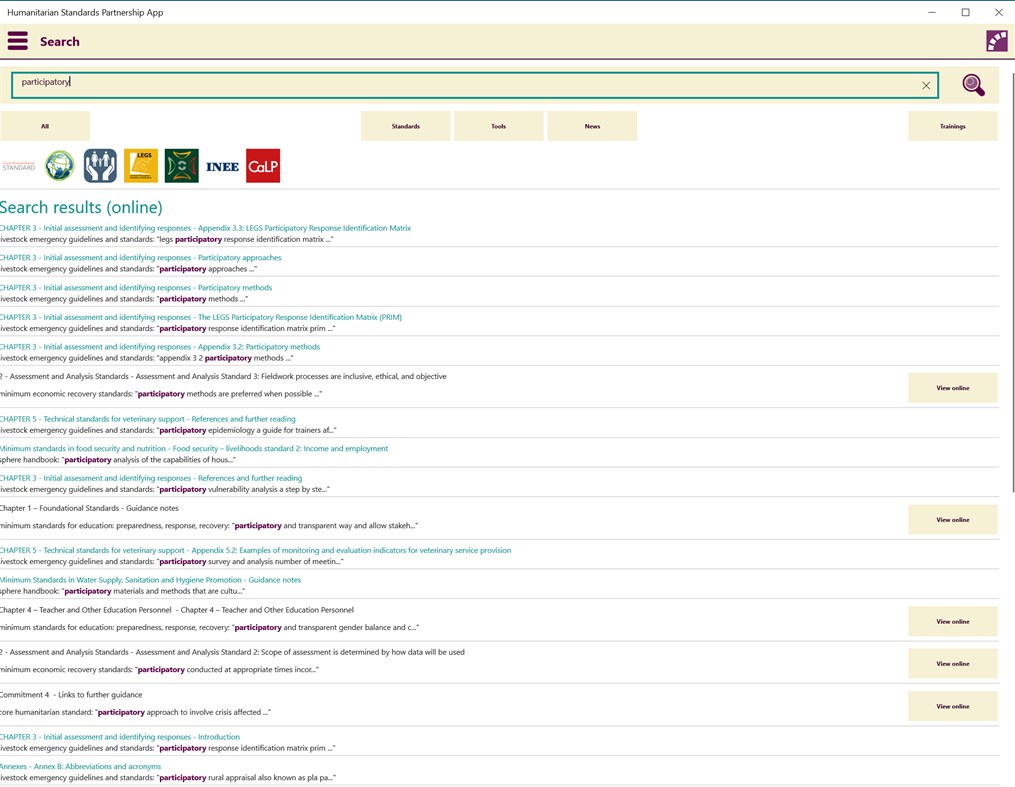
Task: Select the Trainings filter tab
Action: click(952, 125)
